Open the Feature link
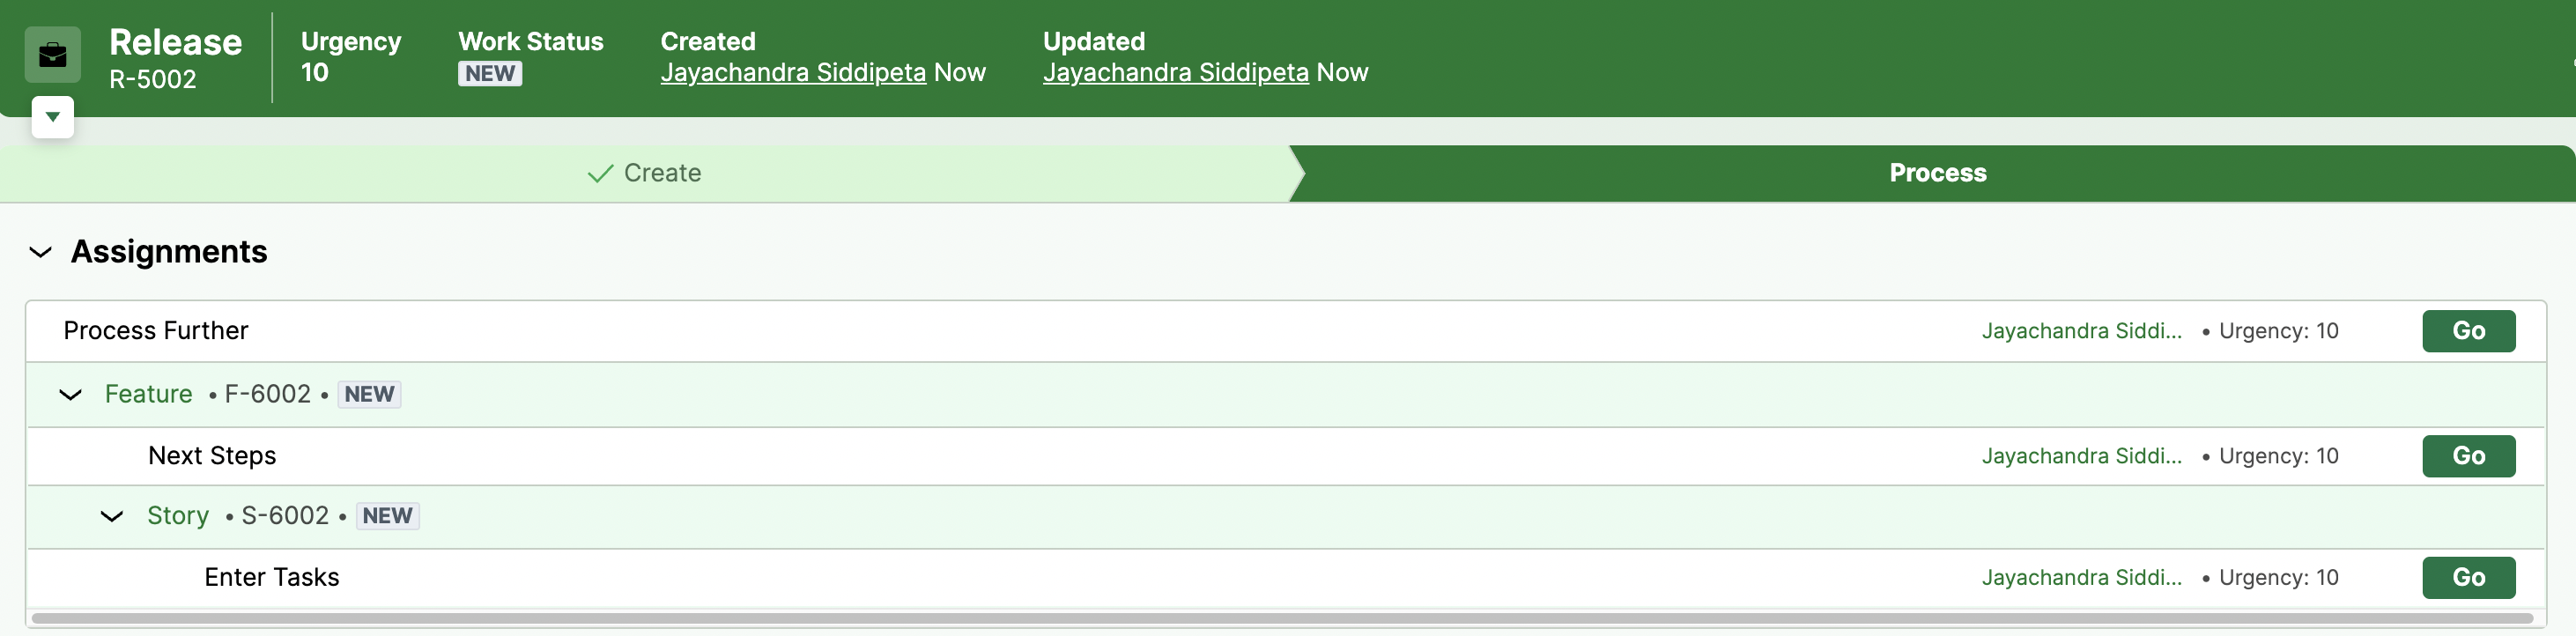The height and width of the screenshot is (636, 2576). pos(148,394)
